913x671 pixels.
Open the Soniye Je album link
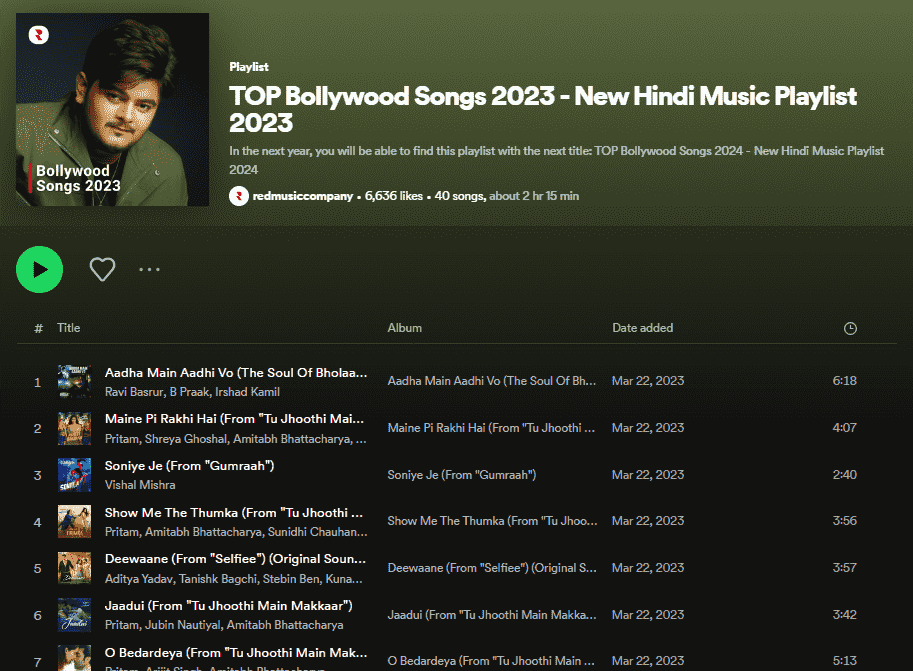pyautogui.click(x=462, y=475)
